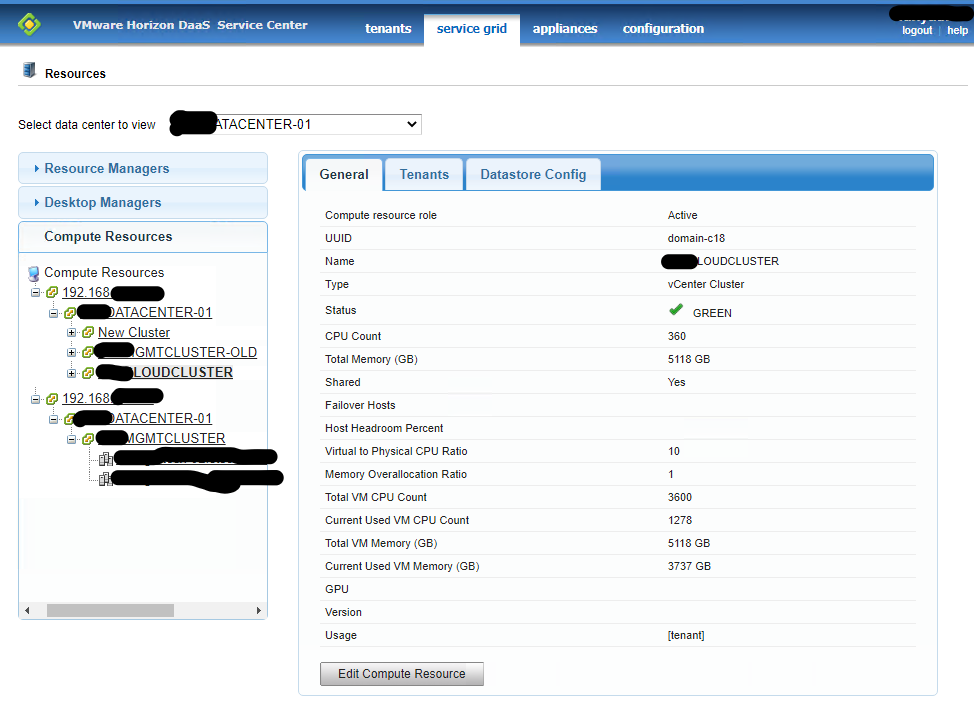Click the Shared value 'Yes'

tap(676, 382)
